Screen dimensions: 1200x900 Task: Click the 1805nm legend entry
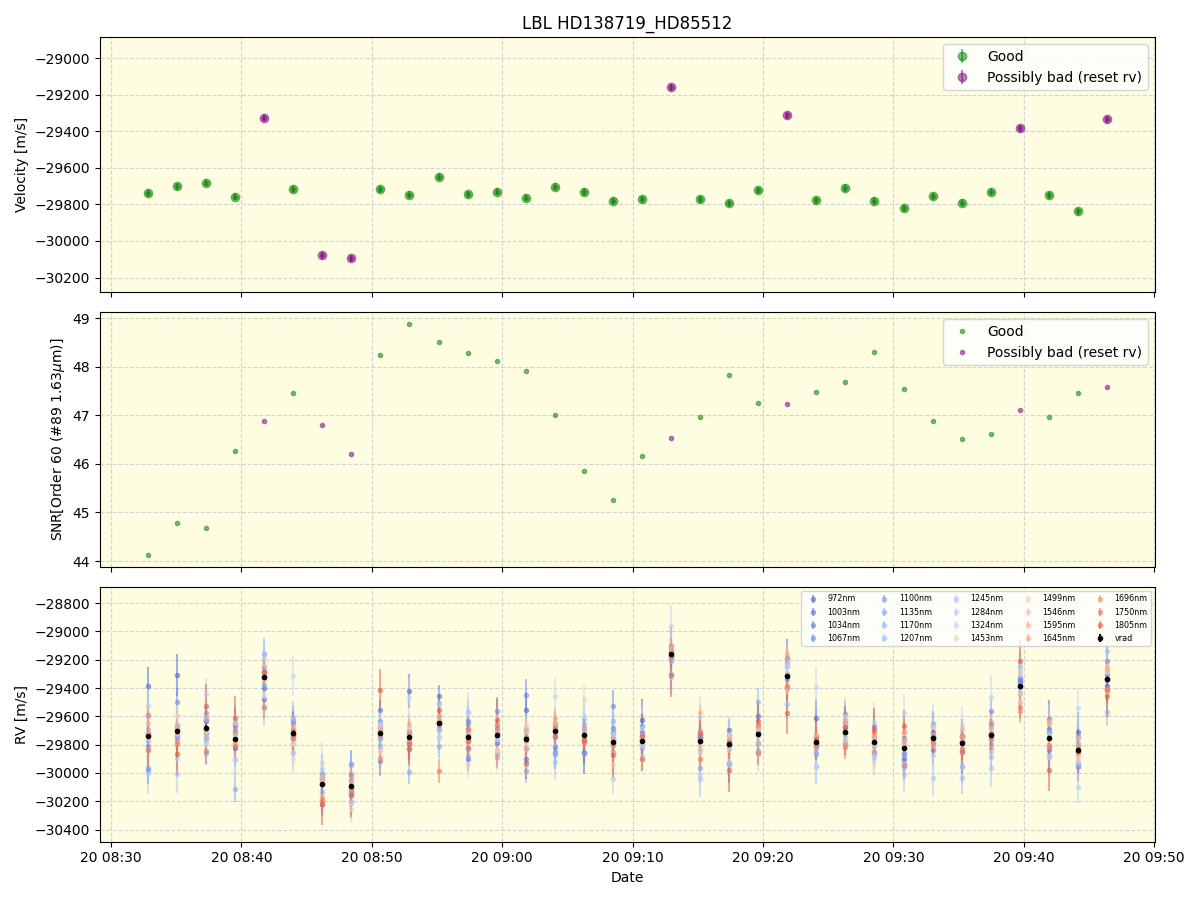1121,625
